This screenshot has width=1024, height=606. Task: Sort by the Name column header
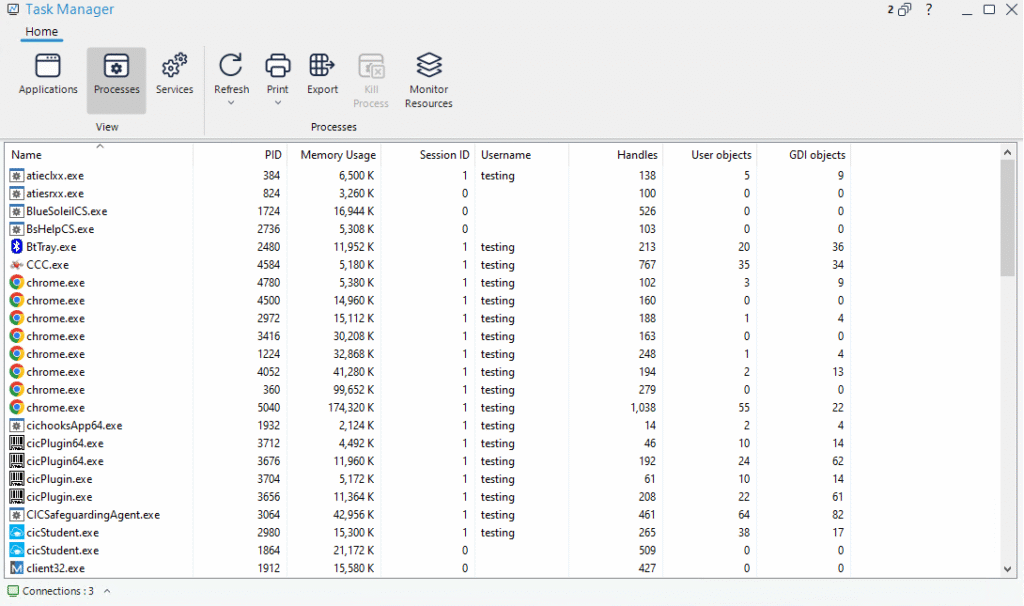point(99,155)
